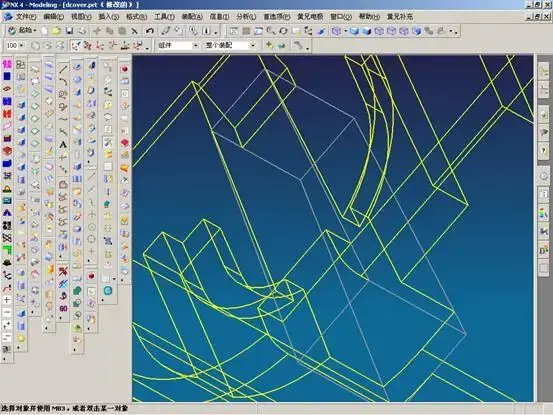Click the Information 'i' toolbar icon

click(x=207, y=31)
